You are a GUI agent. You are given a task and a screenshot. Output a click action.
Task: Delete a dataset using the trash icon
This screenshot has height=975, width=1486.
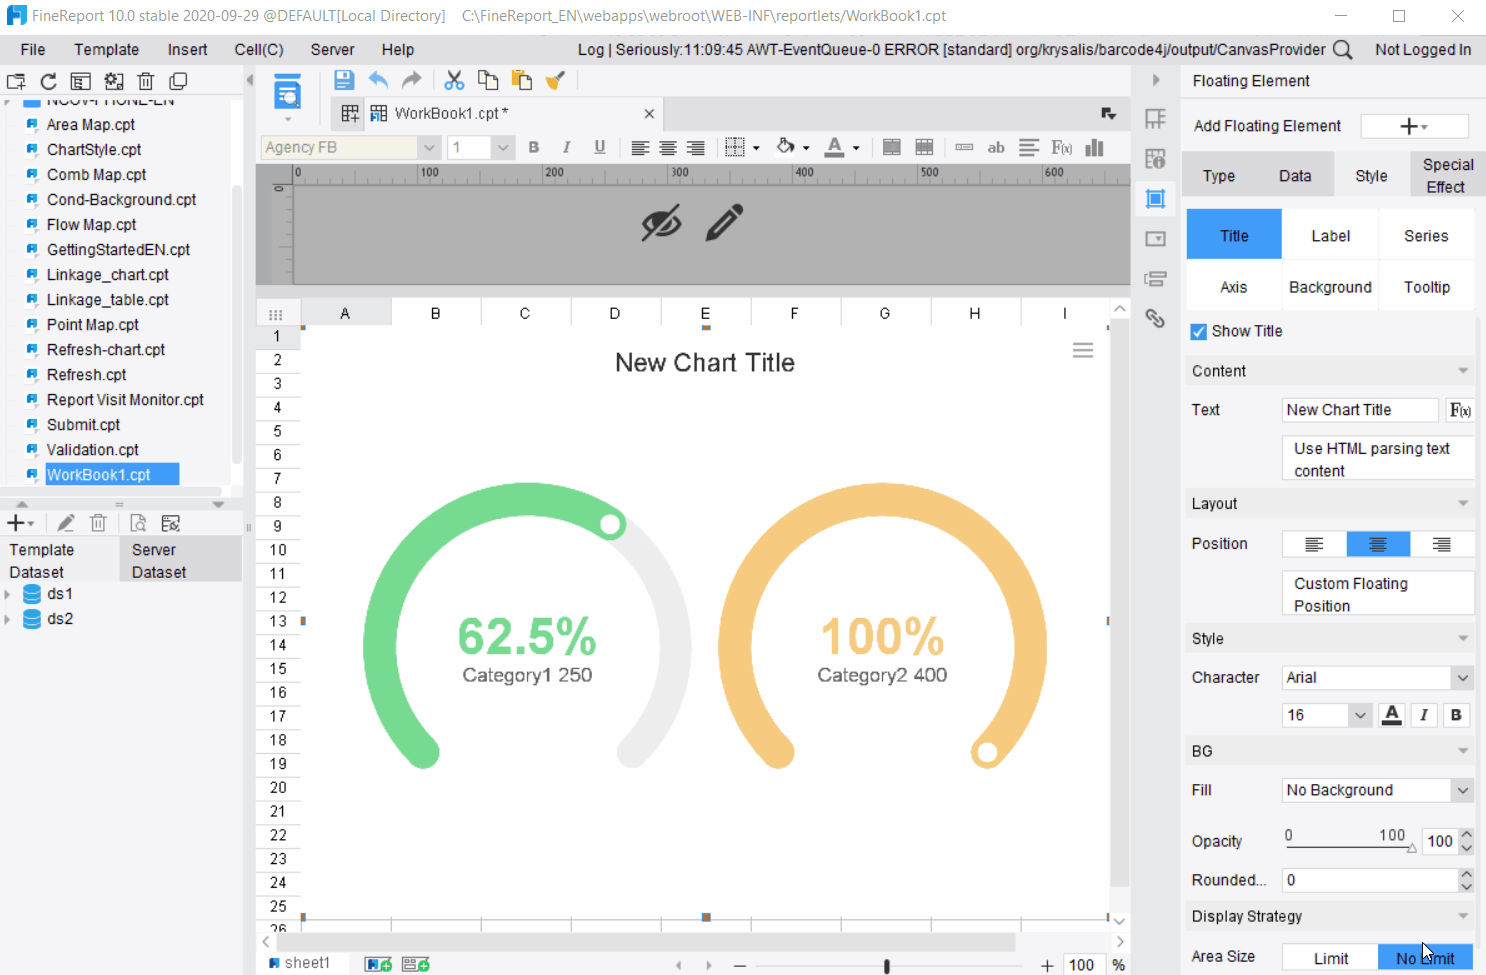click(97, 522)
